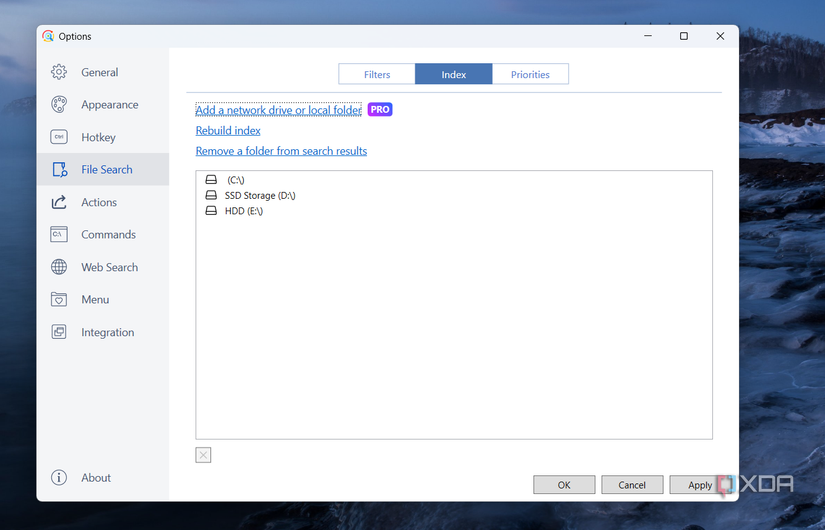The height and width of the screenshot is (530, 825).
Task: Click Add a network drive or local folder
Action: 278,110
